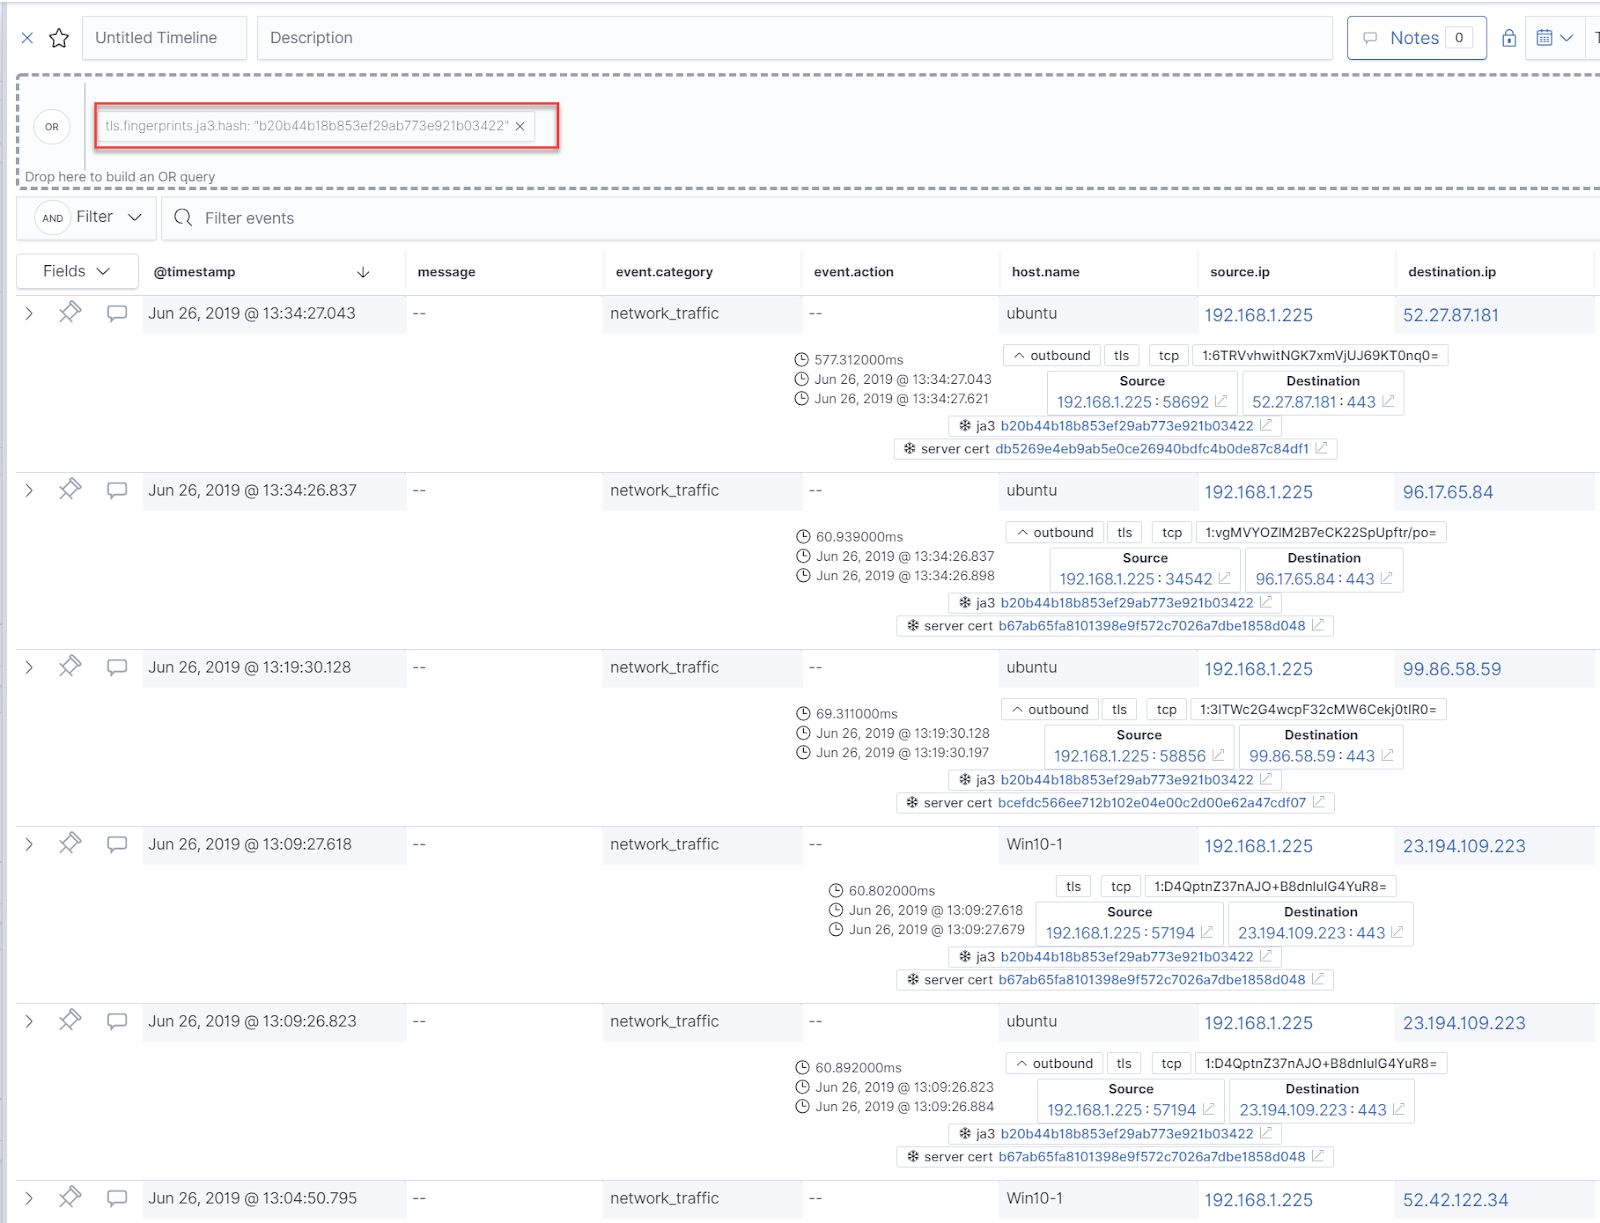The height and width of the screenshot is (1223, 1600).
Task: Close the timeline with the X icon
Action: tap(27, 38)
